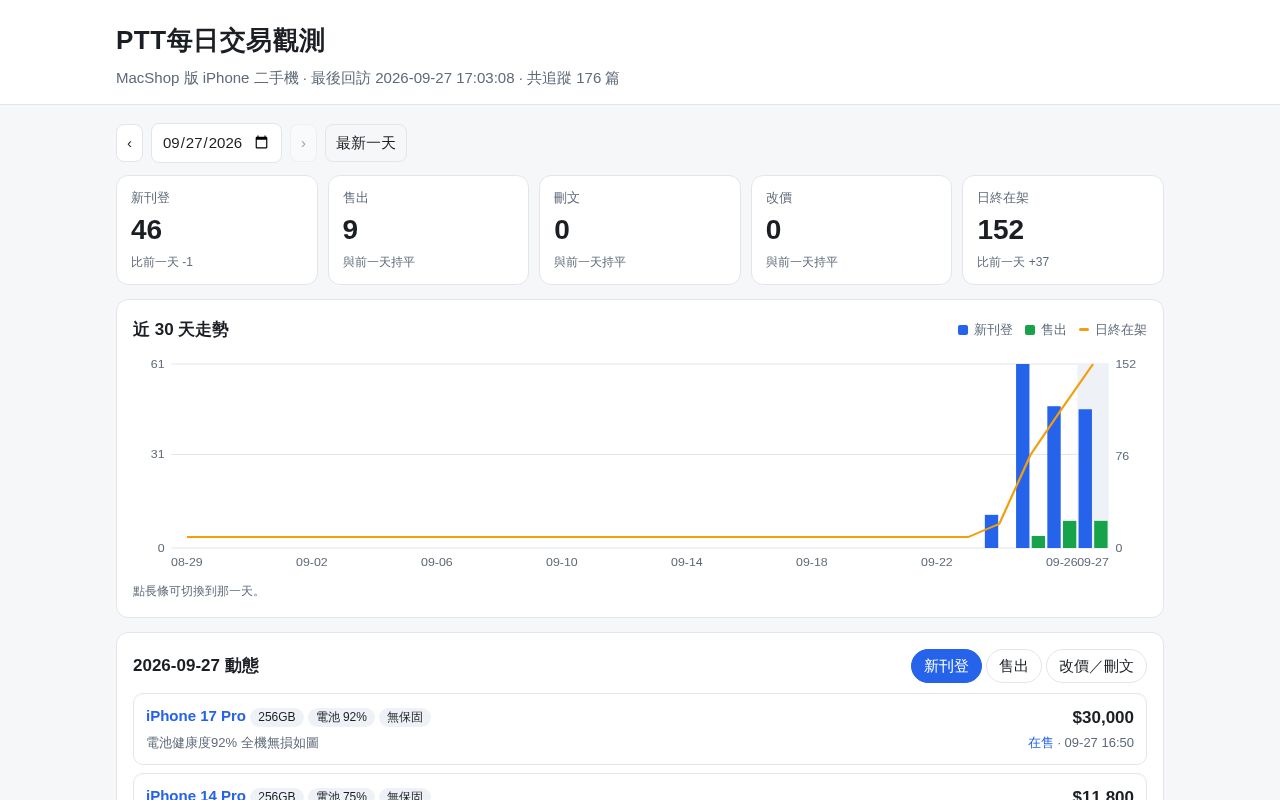Click the 256GB tag on iPhone 17 Pro
1280x800 pixels.
click(x=277, y=717)
